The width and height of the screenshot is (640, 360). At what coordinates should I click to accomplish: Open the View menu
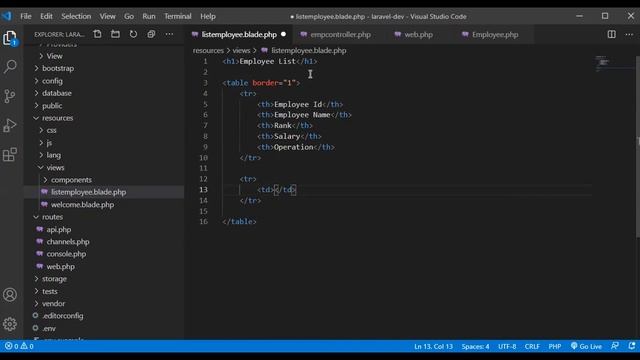[x=107, y=16]
